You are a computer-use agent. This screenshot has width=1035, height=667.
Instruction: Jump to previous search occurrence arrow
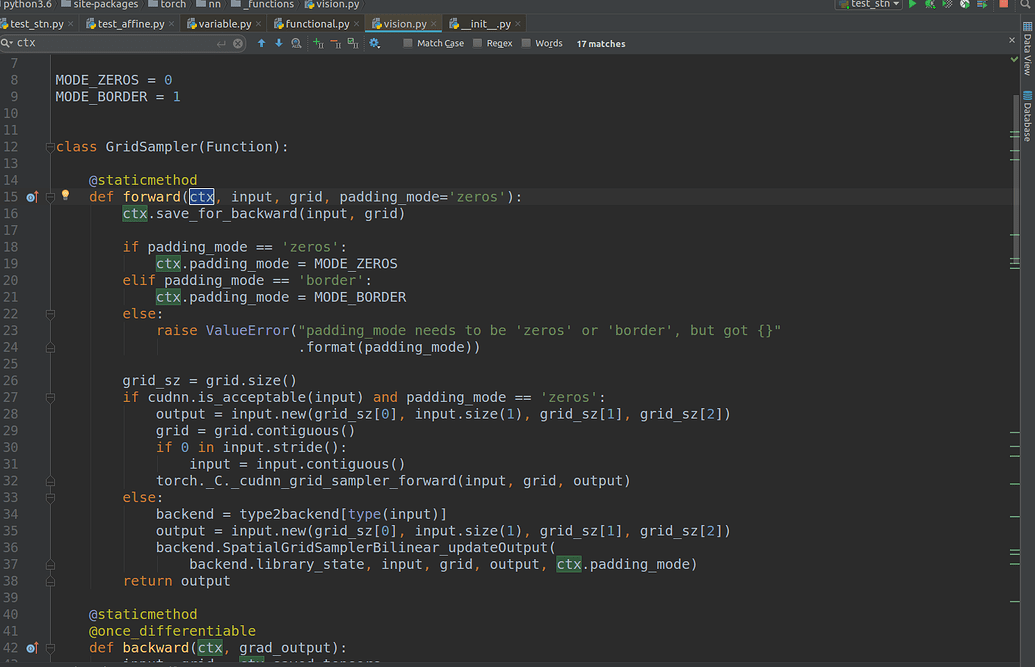pyautogui.click(x=262, y=44)
